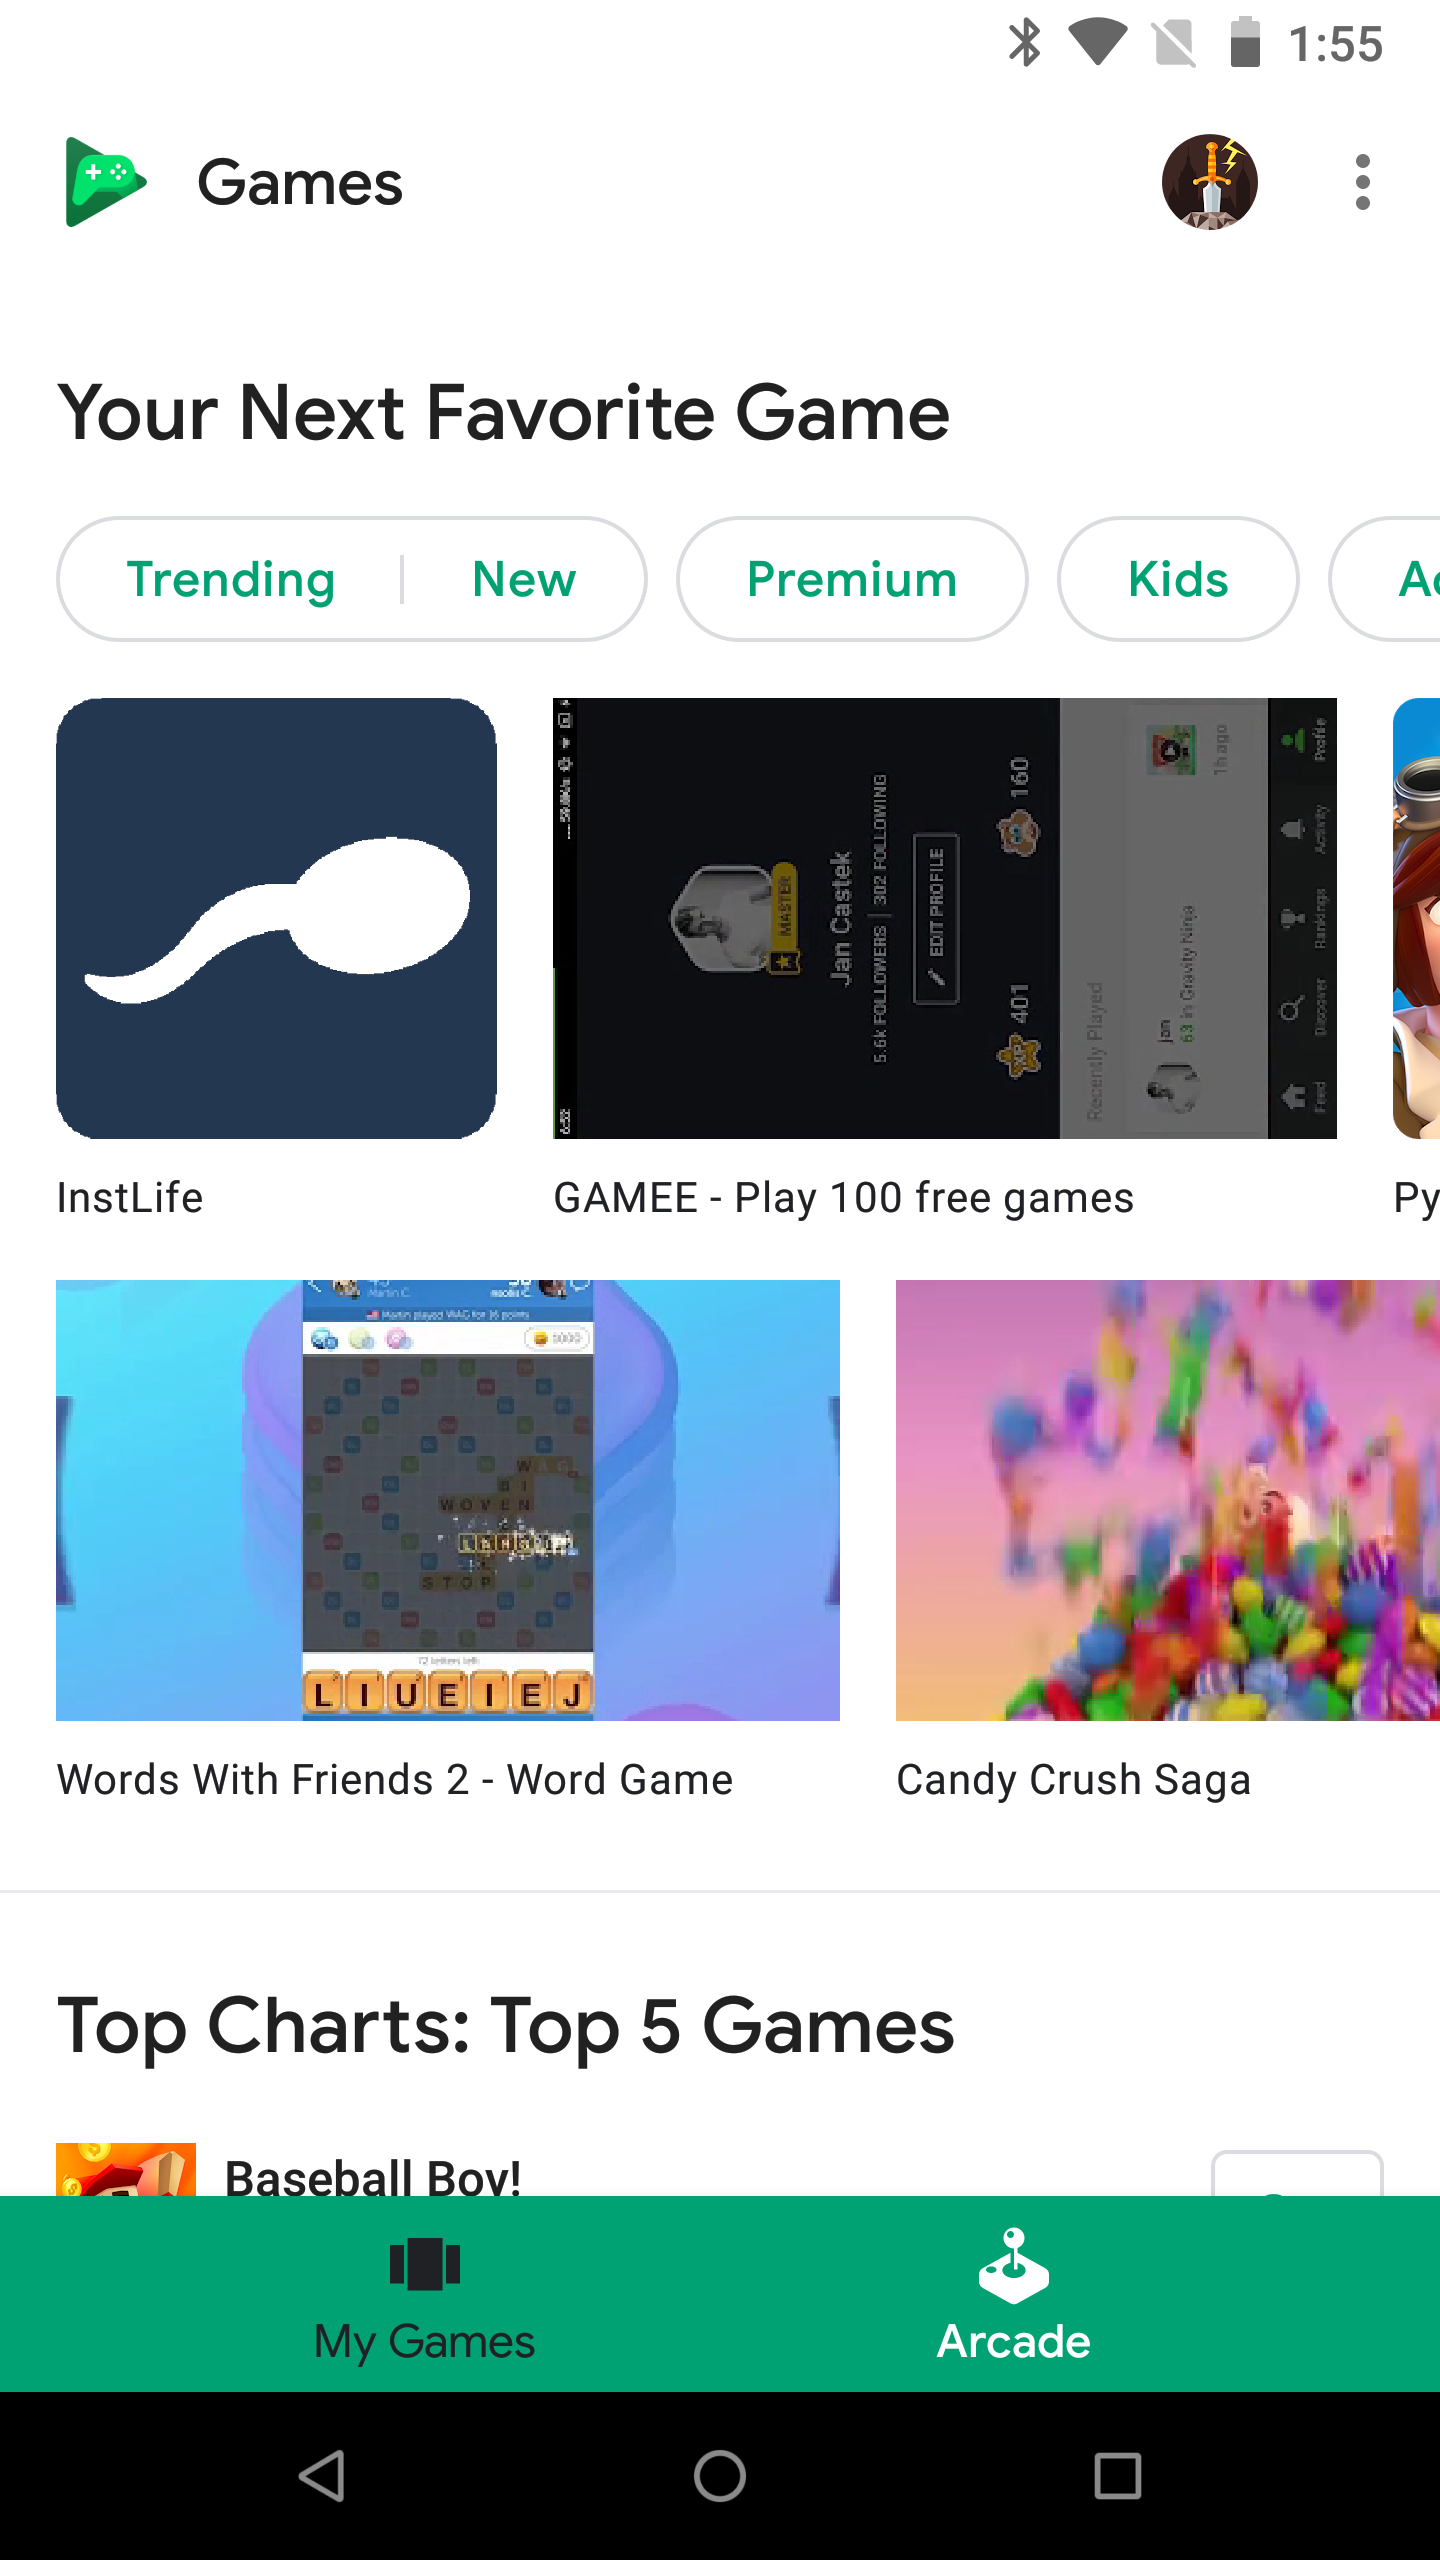Tap the recent apps square button
Image resolution: width=1440 pixels, height=2560 pixels.
click(x=1118, y=2476)
